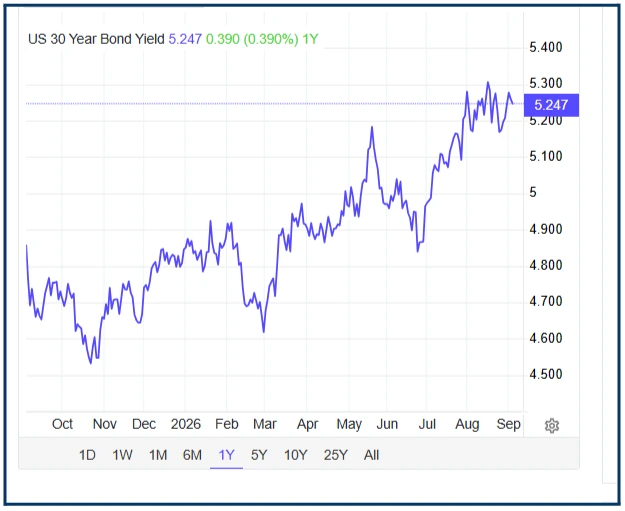Switch to the 25Y time range
Image resolution: width=625 pixels, height=511 pixels.
pos(336,455)
